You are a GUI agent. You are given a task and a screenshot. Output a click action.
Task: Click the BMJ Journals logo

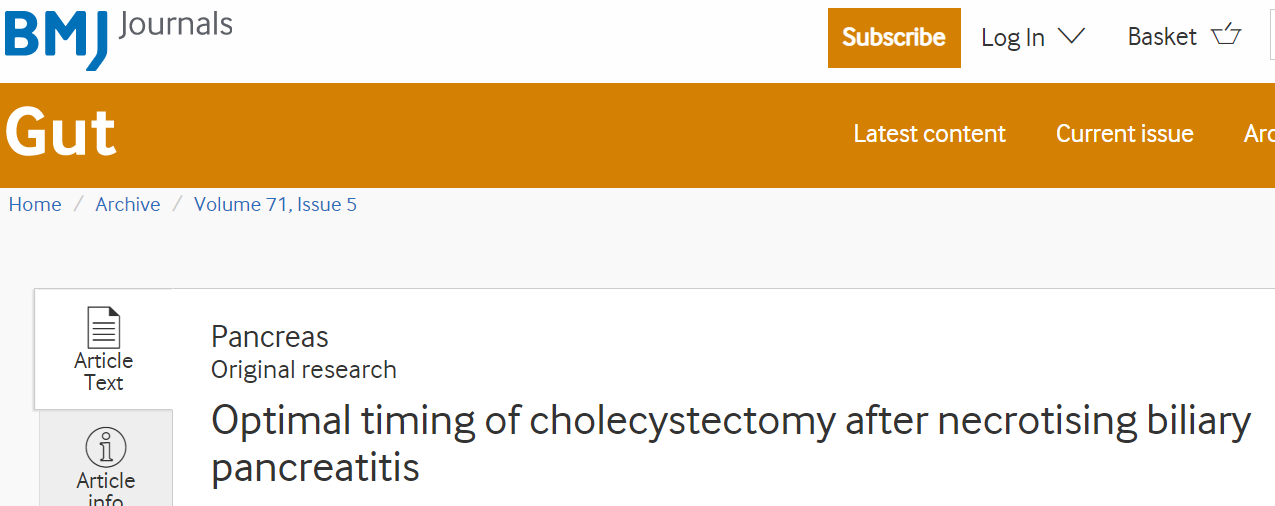coord(118,37)
